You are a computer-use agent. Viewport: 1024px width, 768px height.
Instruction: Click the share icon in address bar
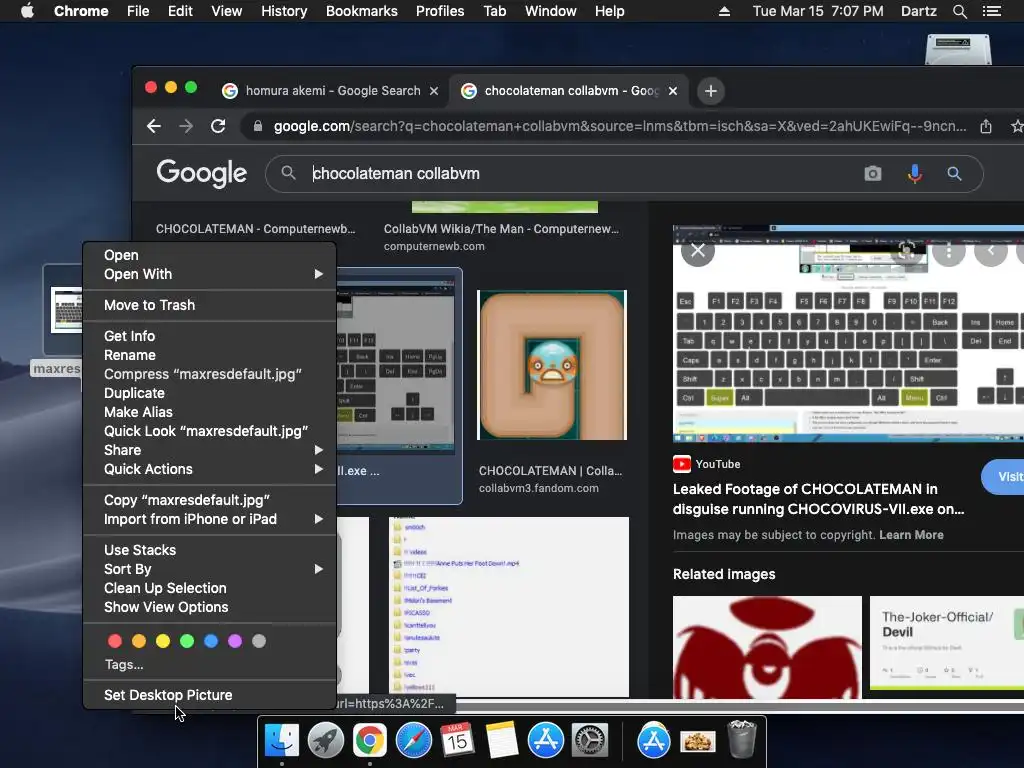pyautogui.click(x=986, y=126)
